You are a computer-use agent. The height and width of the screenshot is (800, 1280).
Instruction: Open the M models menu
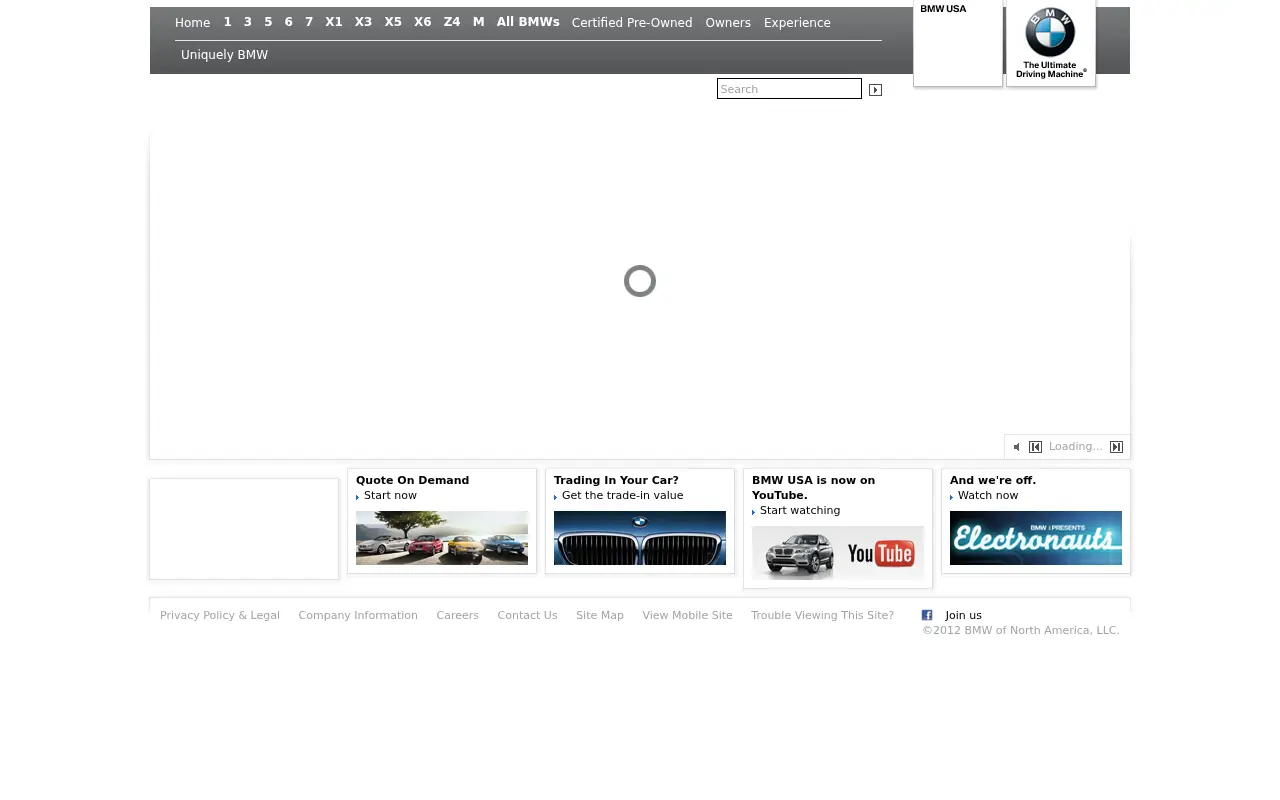(478, 22)
